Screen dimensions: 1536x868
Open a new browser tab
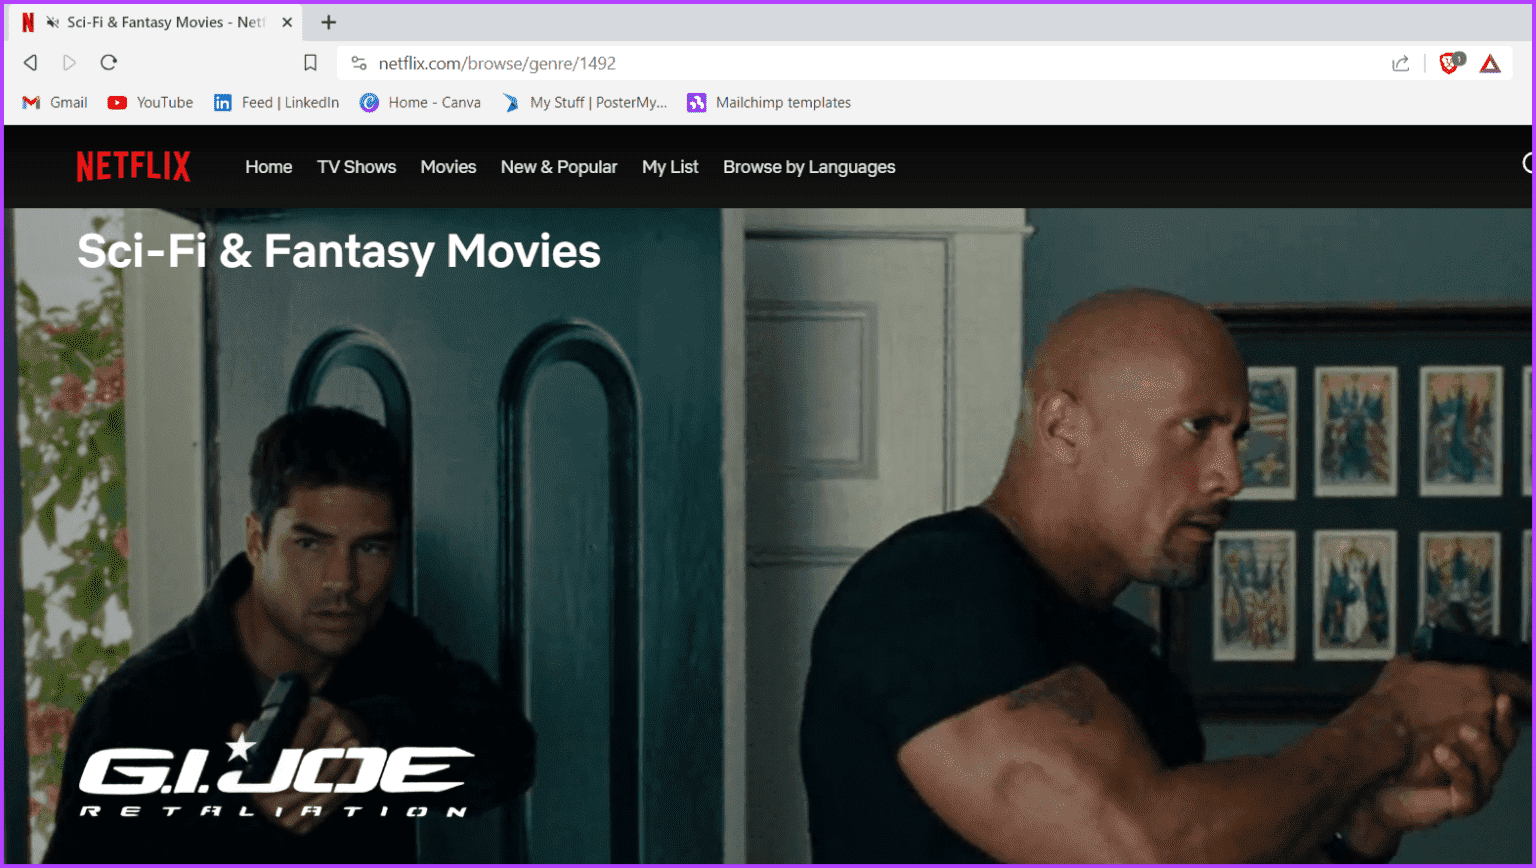[328, 22]
